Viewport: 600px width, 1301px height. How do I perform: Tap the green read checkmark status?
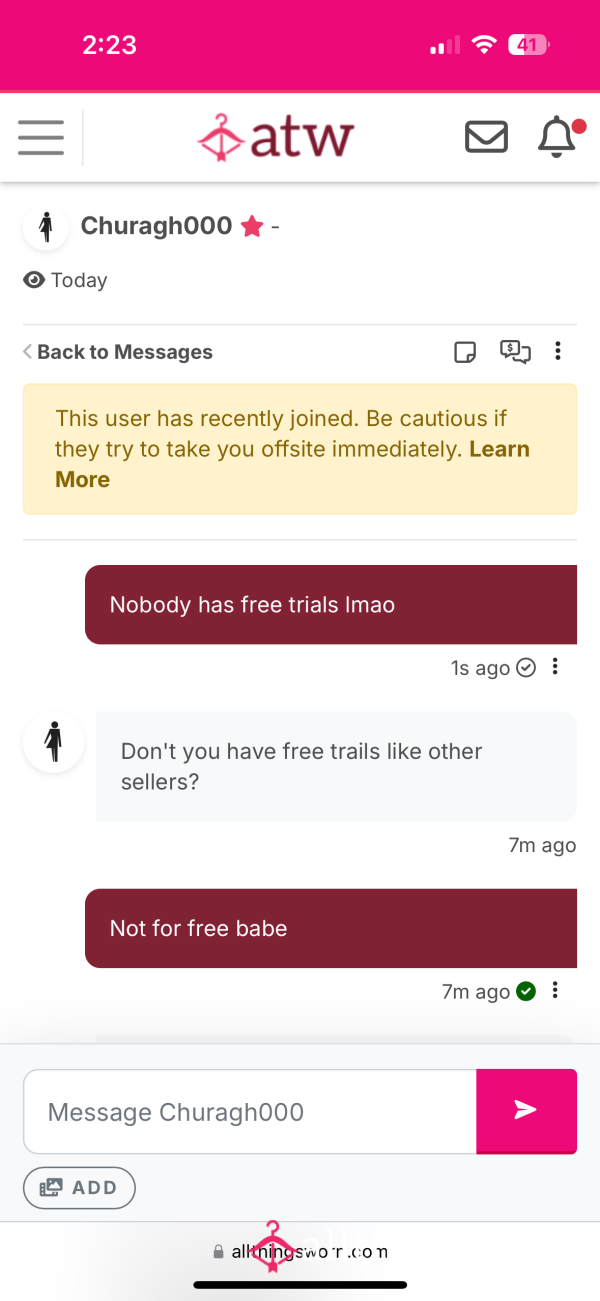(526, 992)
